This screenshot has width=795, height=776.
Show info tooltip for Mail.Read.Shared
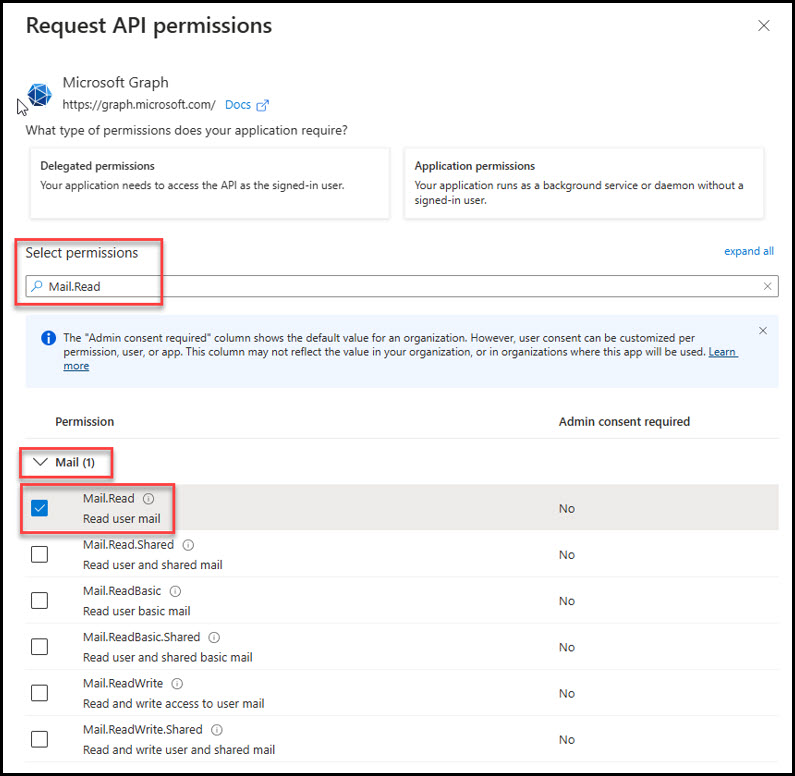click(x=188, y=545)
